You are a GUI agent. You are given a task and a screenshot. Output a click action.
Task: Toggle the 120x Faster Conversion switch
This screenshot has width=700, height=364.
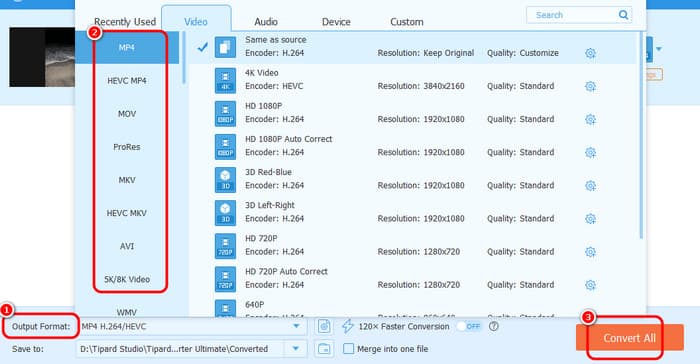[x=469, y=326]
